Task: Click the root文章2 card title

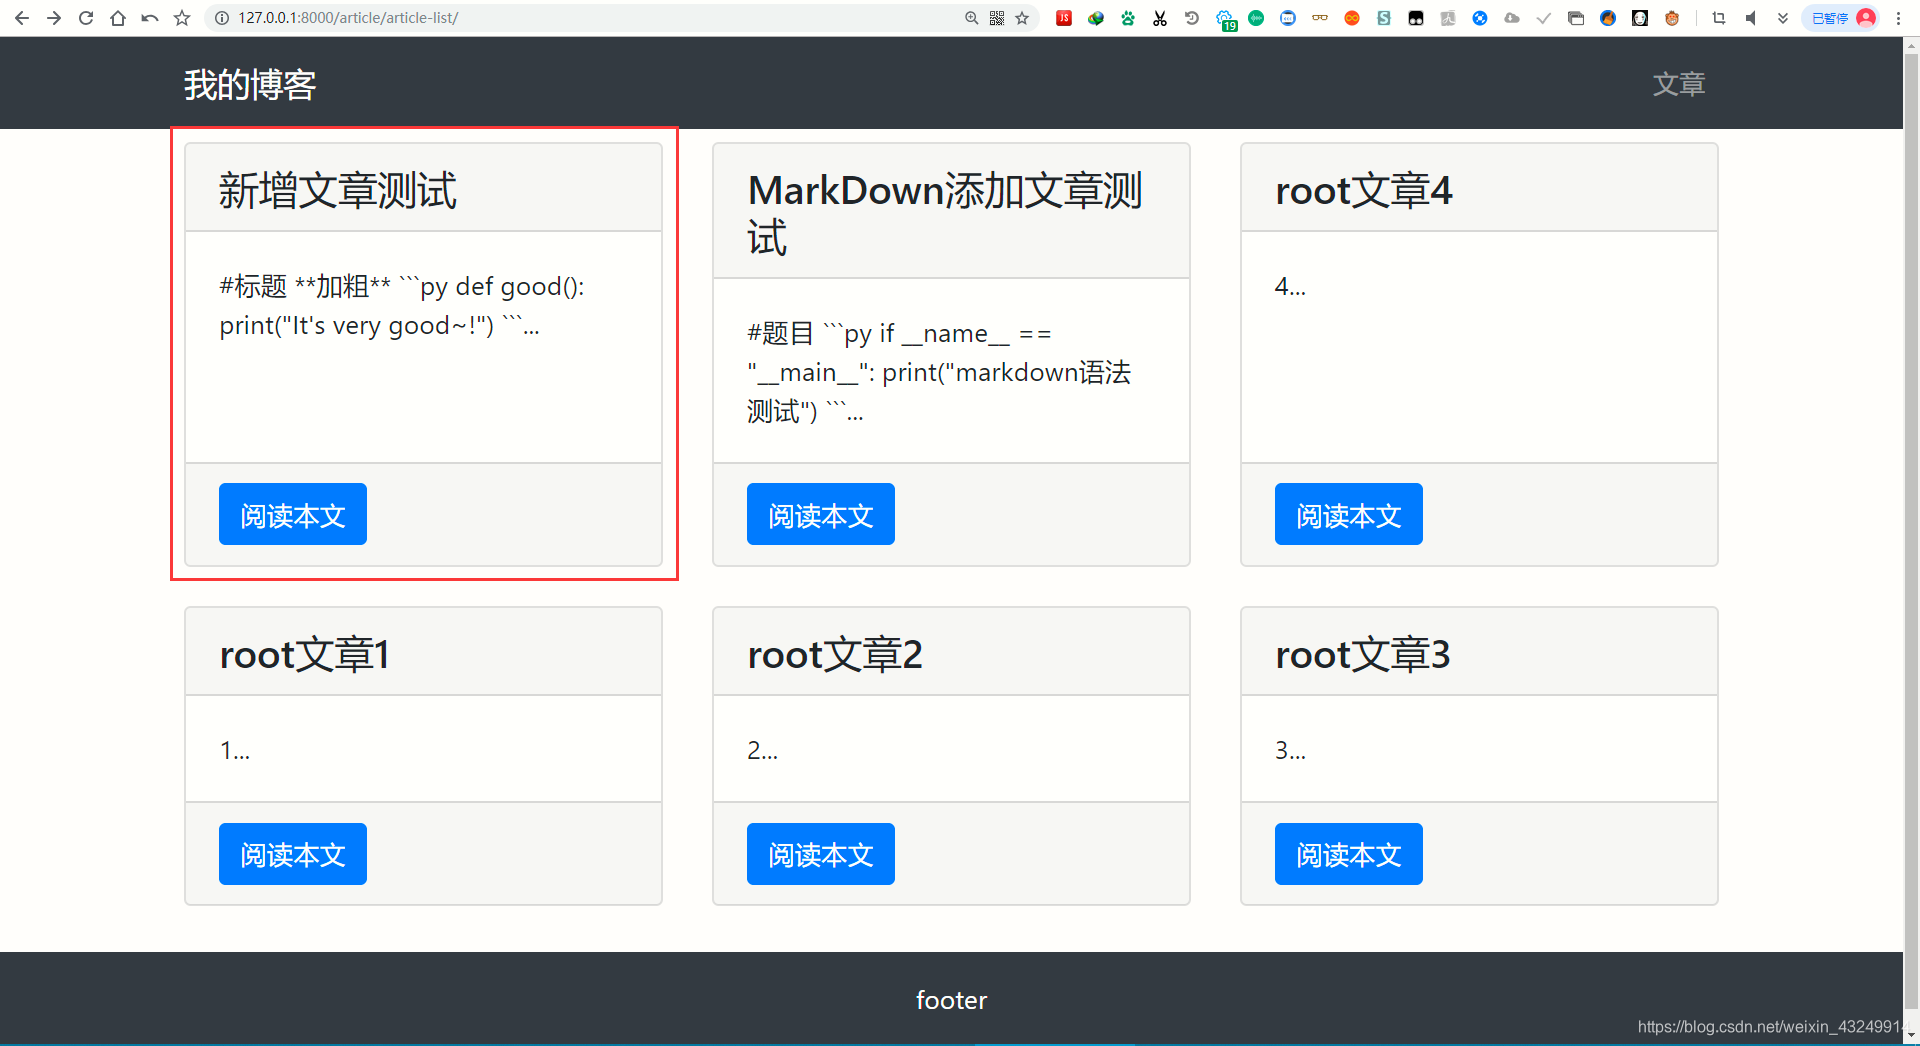Action: click(835, 654)
